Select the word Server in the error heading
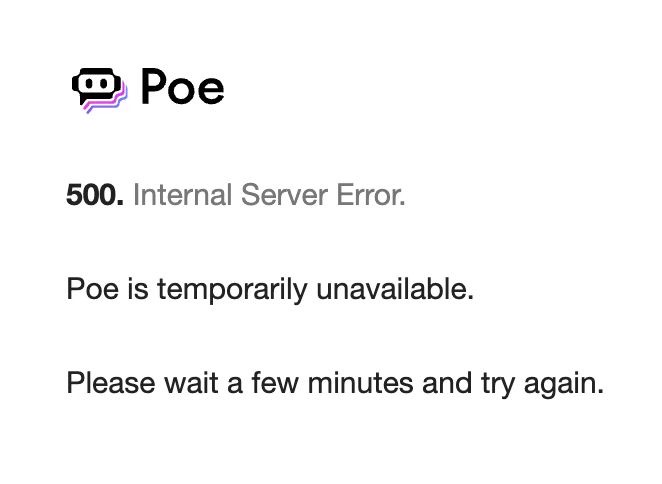The image size is (662, 484). (x=284, y=195)
